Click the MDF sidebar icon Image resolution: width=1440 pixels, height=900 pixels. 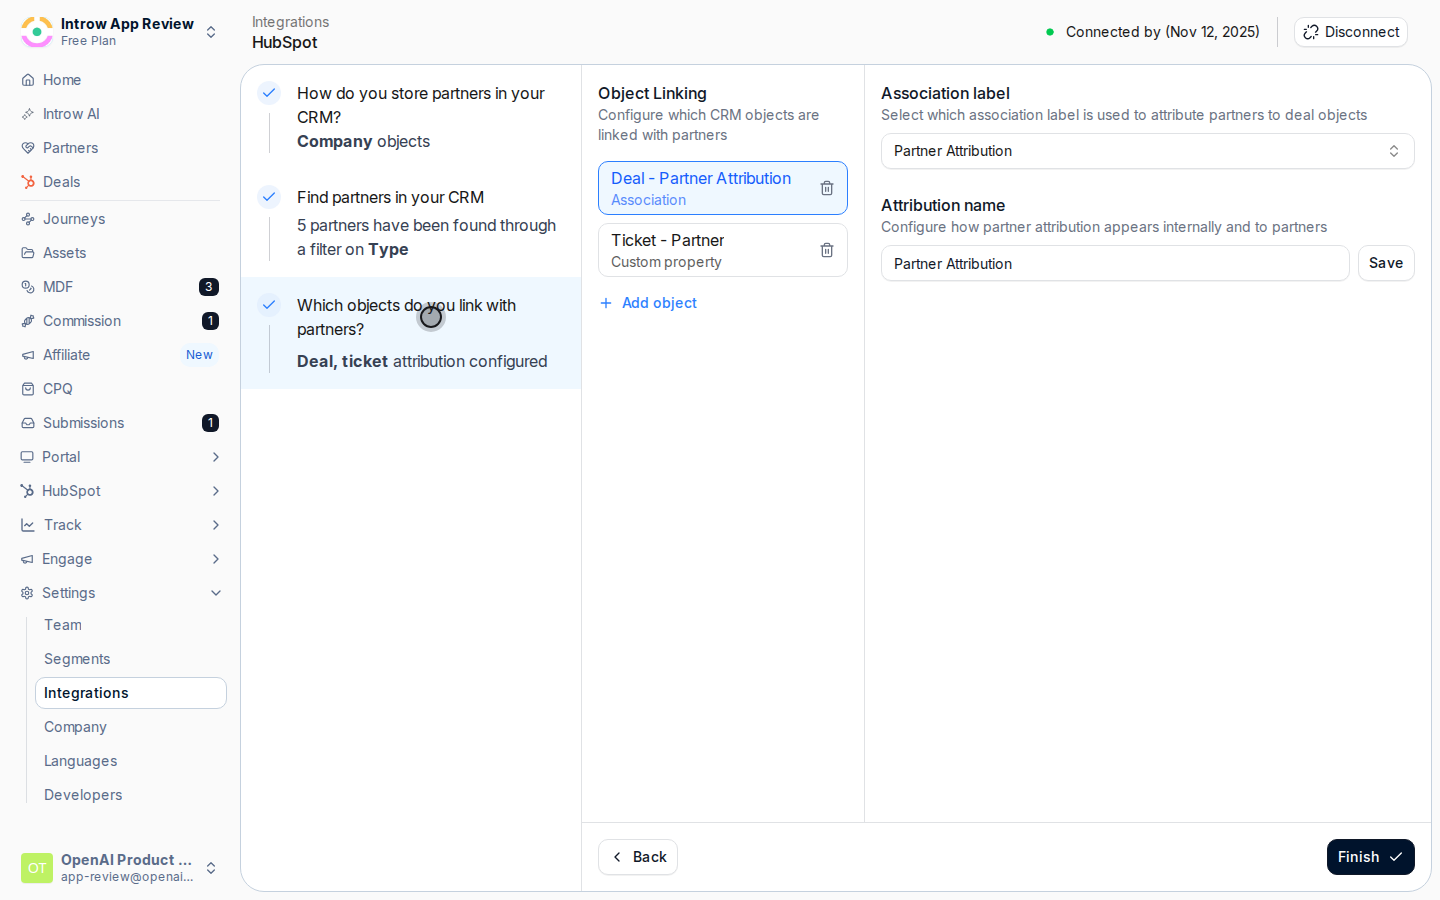(x=28, y=287)
